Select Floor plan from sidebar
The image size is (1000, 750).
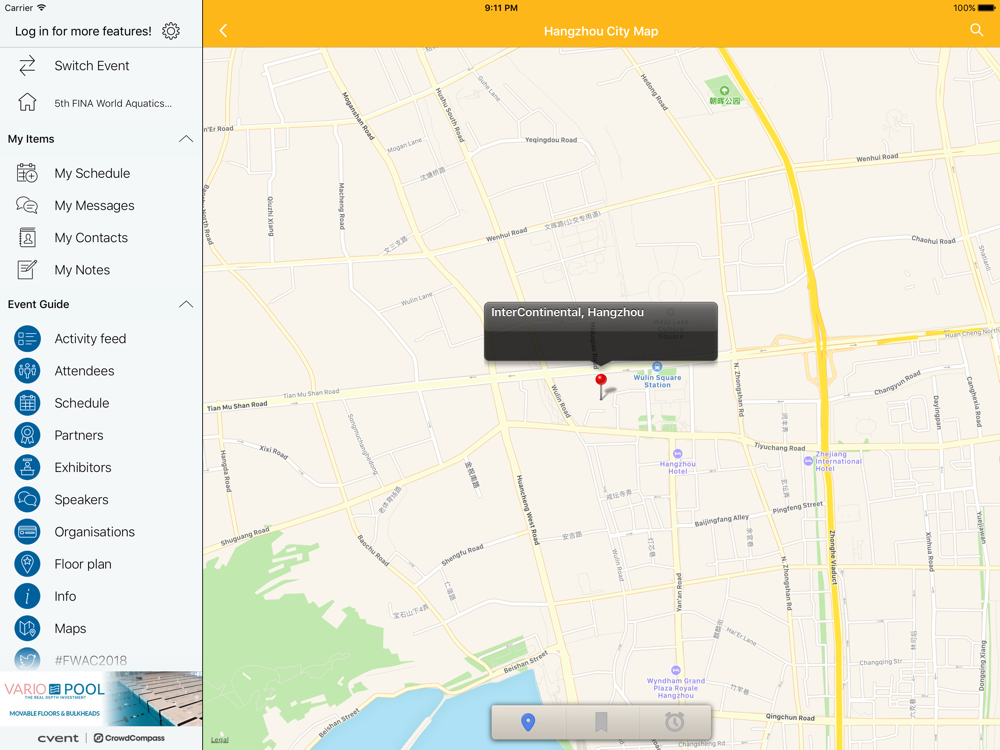pyautogui.click(x=83, y=564)
